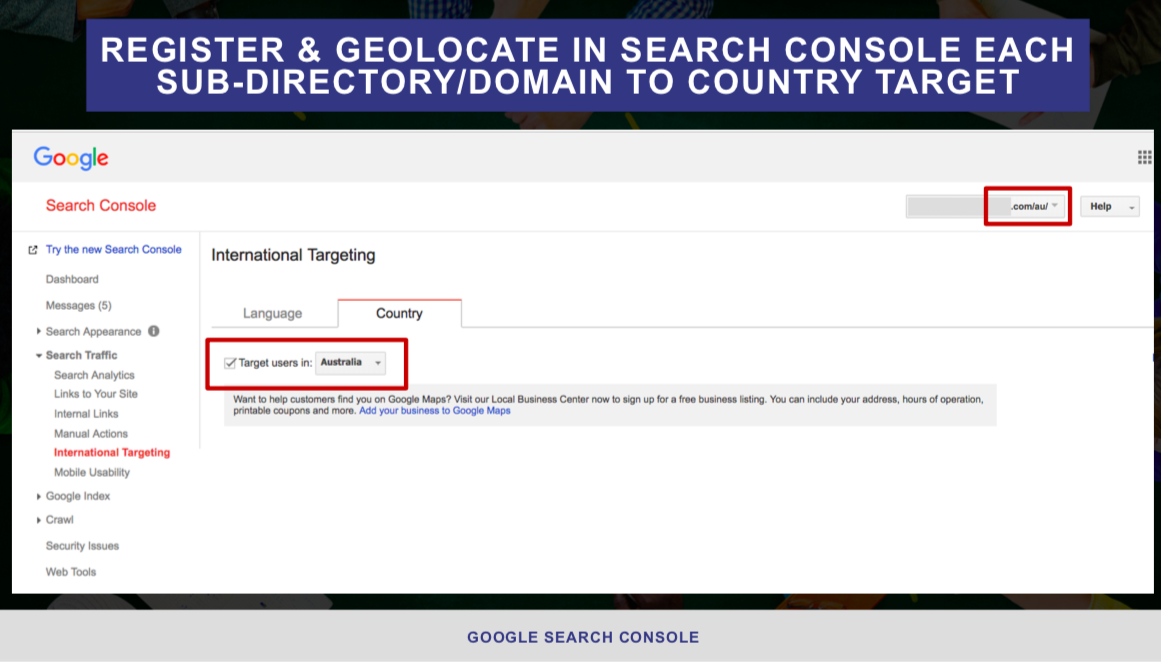Open Links to Your Site
The width and height of the screenshot is (1161, 662).
click(x=96, y=394)
